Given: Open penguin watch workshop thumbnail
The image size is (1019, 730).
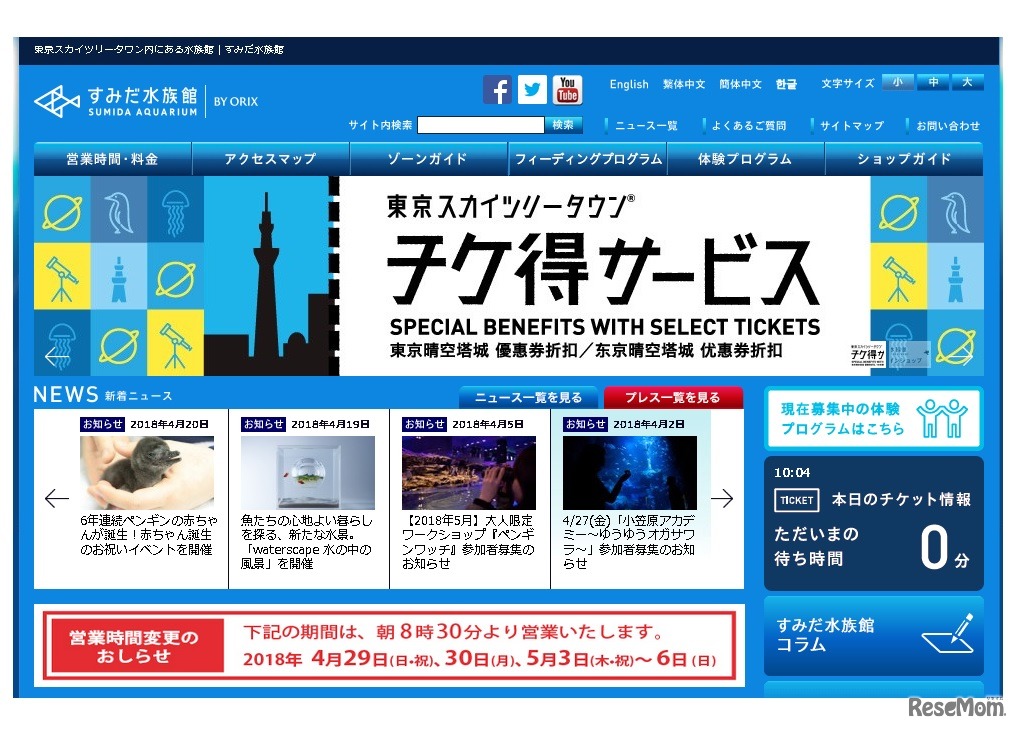Looking at the screenshot, I should 469,473.
